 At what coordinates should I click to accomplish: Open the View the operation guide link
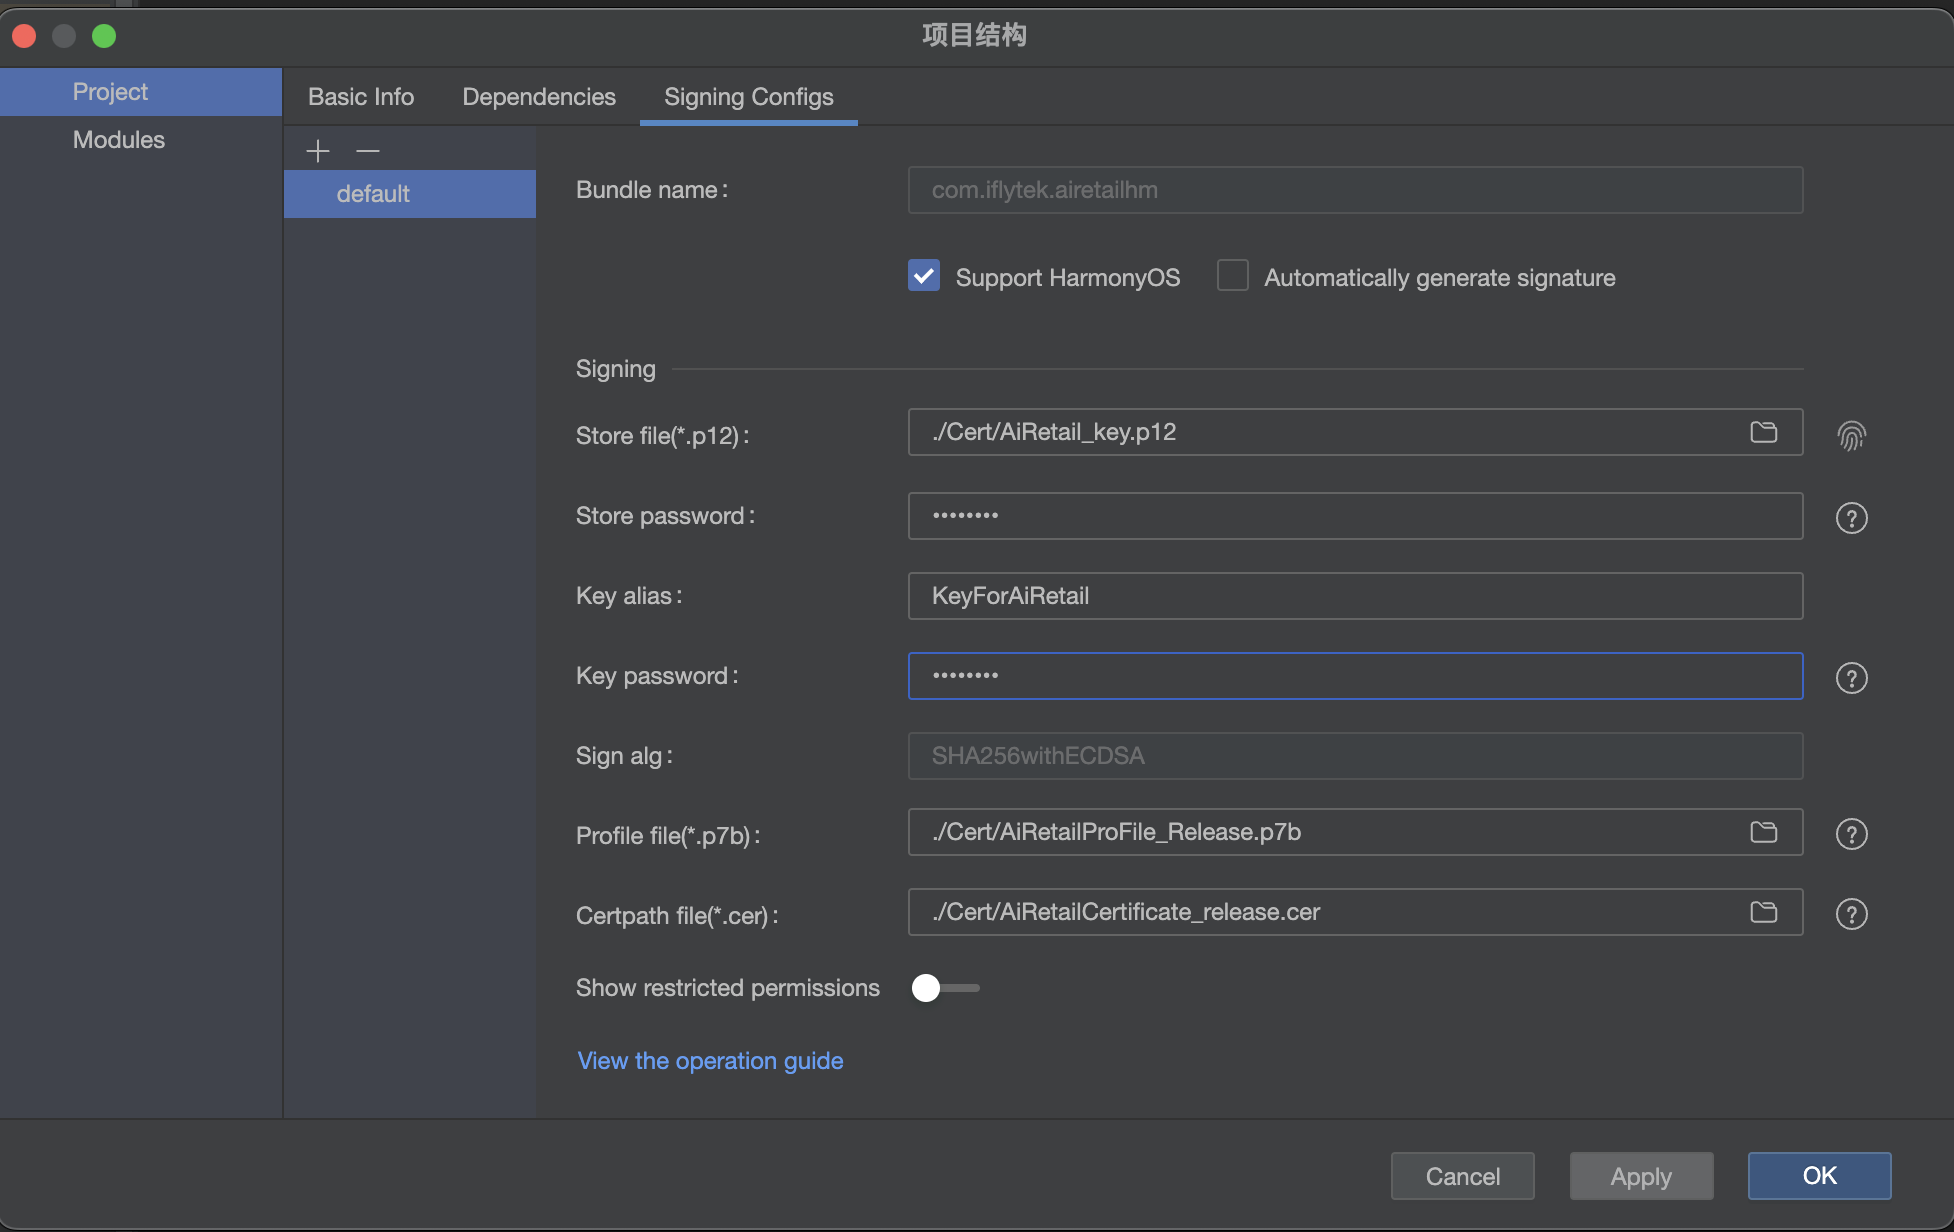click(x=711, y=1061)
